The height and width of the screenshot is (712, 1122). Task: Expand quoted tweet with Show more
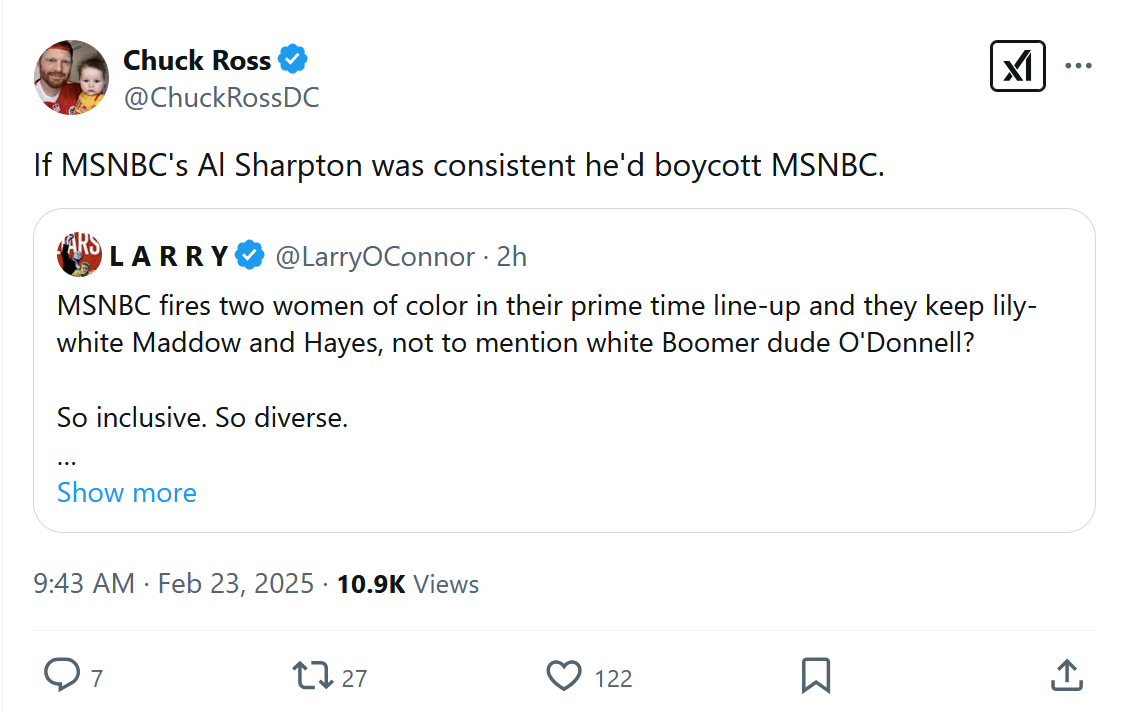(127, 492)
